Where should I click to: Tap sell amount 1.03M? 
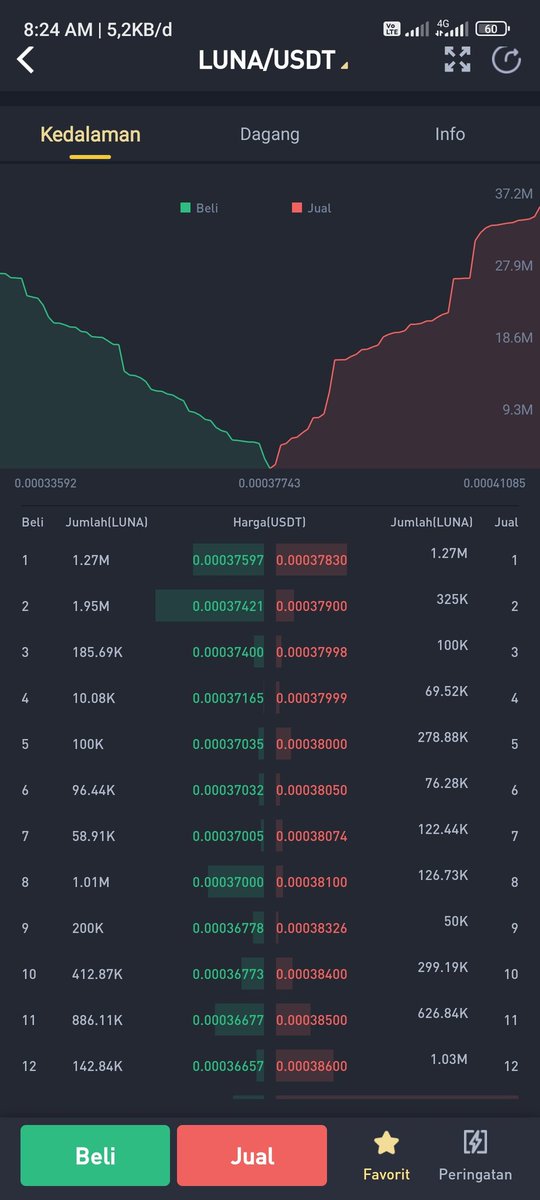point(449,1059)
